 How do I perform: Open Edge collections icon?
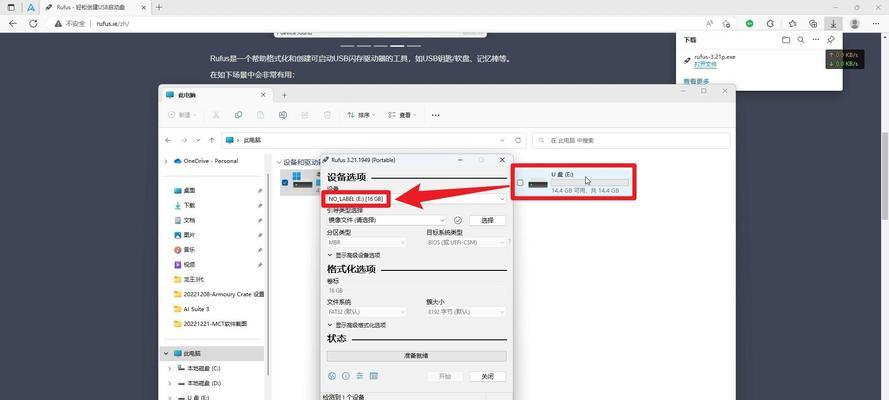tap(813, 24)
